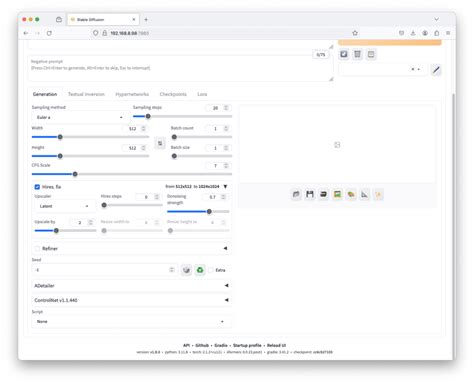Click the bookmark star in address bar
Viewport: 474px width, 384px height.
(355, 33)
